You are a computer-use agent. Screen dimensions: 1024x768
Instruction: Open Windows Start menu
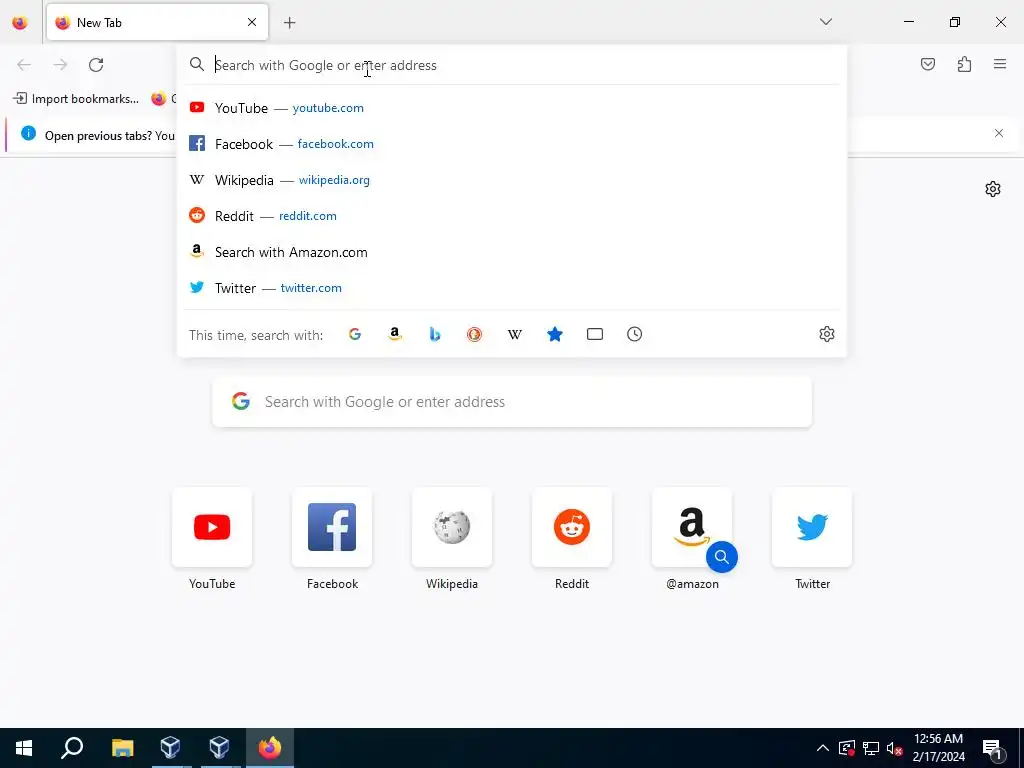click(x=24, y=748)
